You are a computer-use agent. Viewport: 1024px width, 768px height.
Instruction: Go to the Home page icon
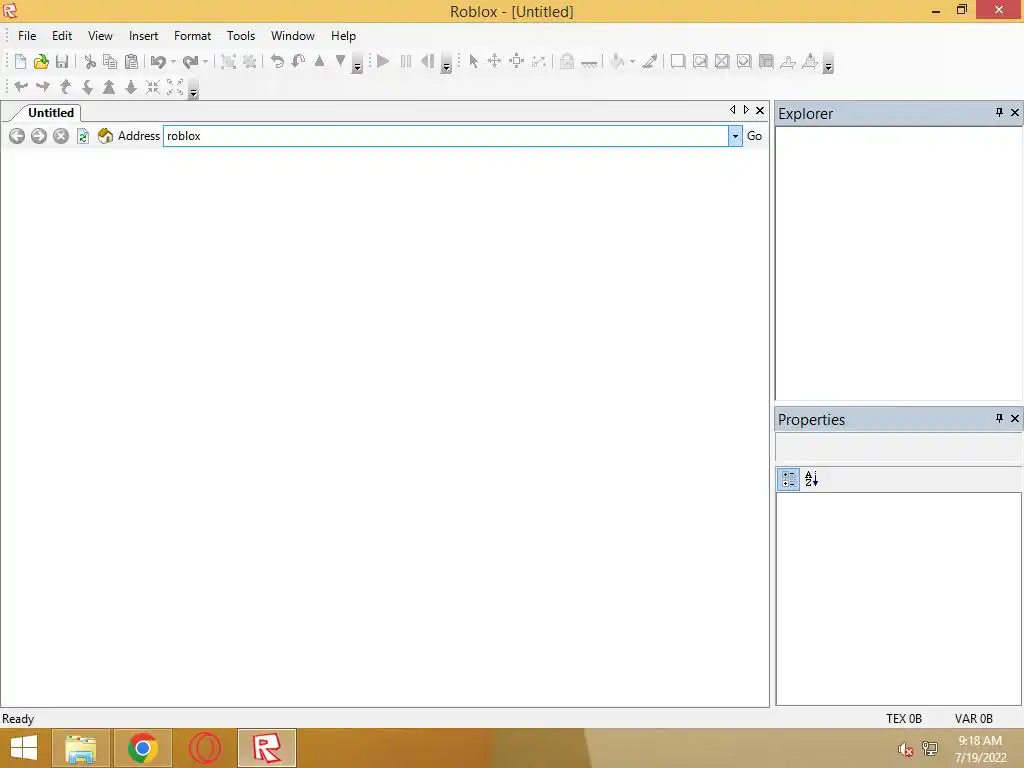[105, 136]
